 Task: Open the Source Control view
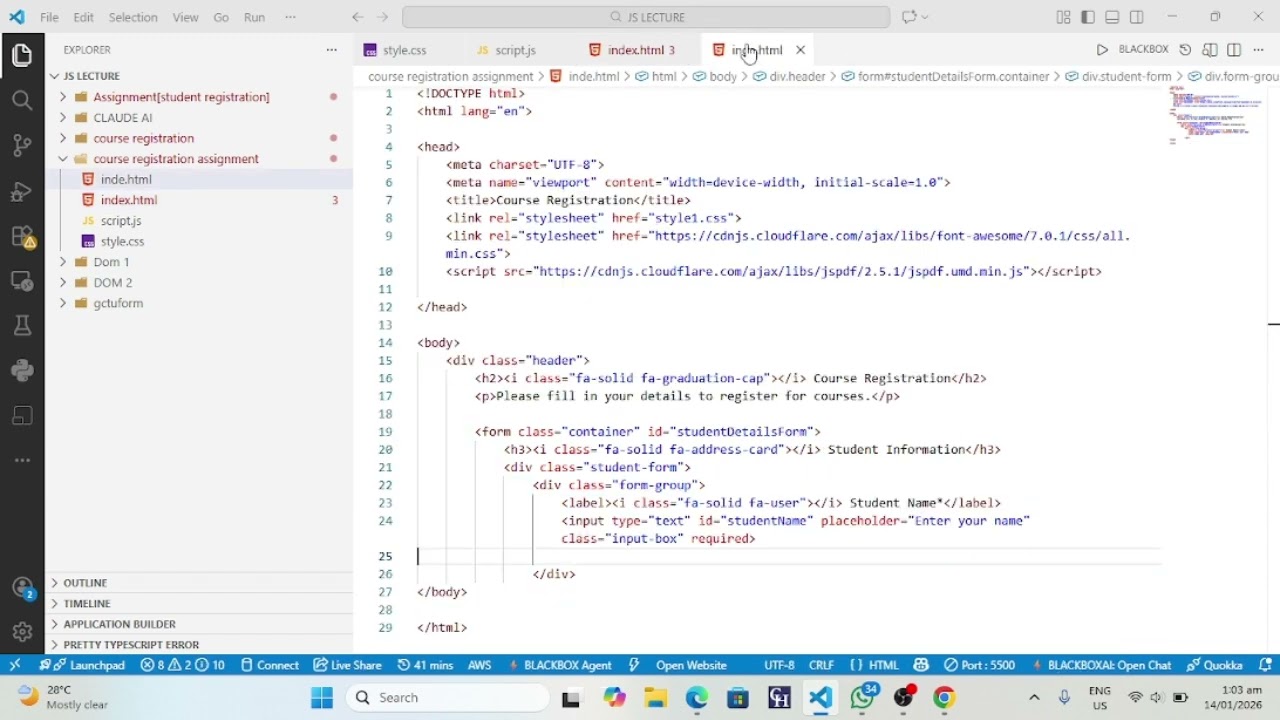(22, 145)
